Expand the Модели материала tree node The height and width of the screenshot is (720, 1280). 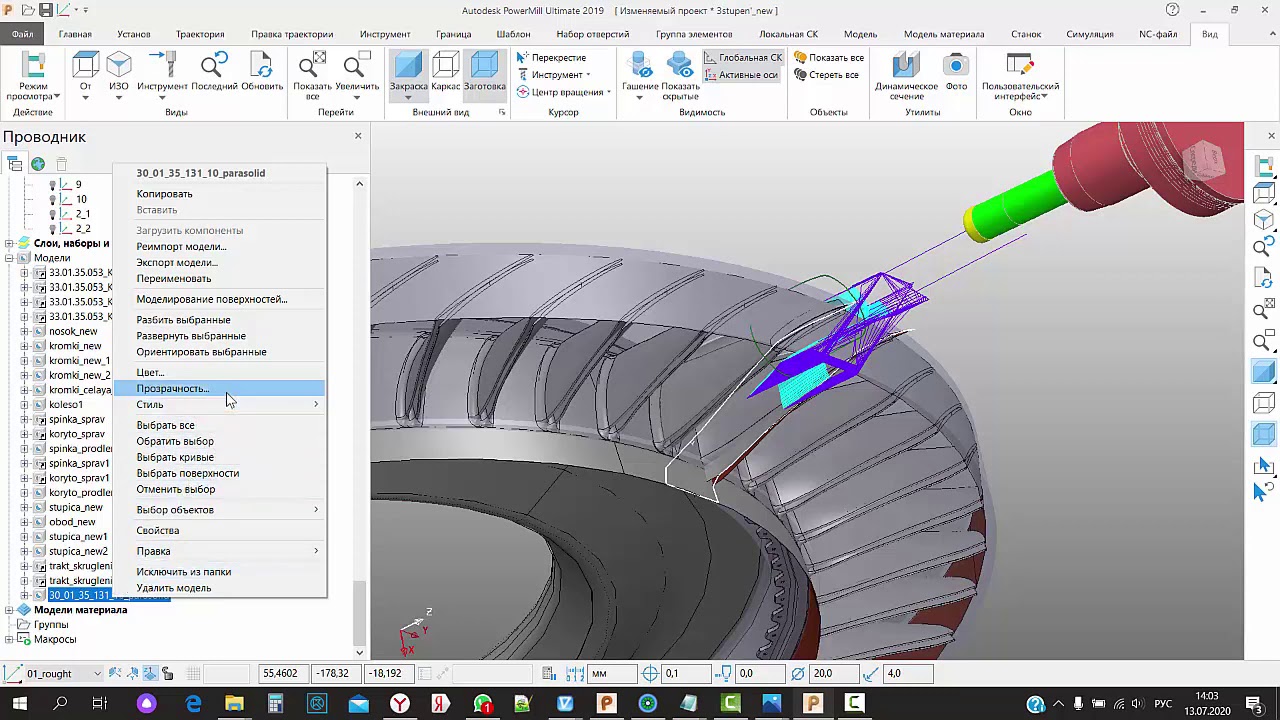(9, 610)
